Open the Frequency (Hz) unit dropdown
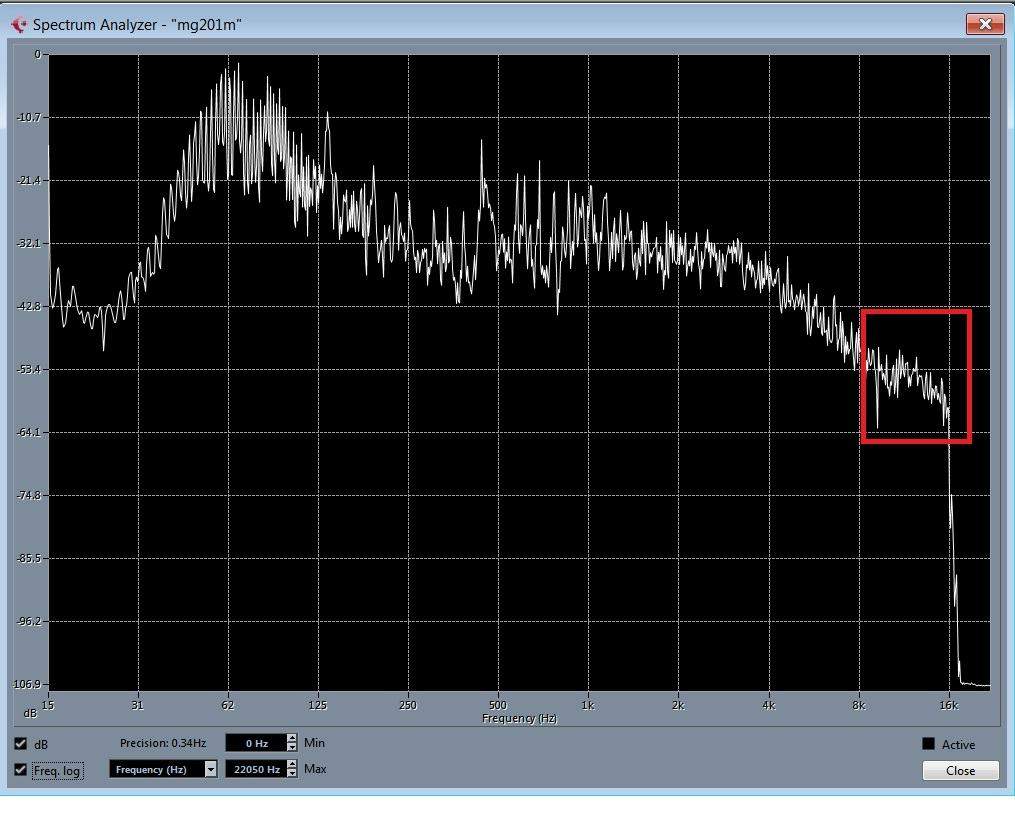The height and width of the screenshot is (825, 1015). tap(210, 769)
